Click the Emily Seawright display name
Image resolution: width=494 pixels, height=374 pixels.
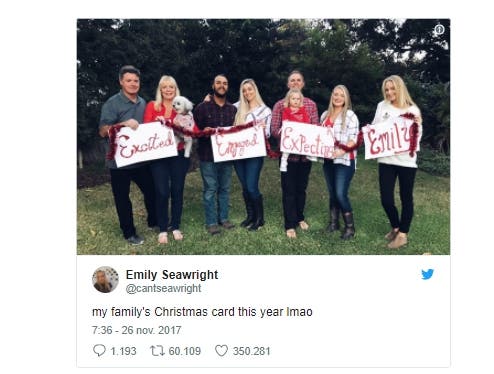[172, 275]
